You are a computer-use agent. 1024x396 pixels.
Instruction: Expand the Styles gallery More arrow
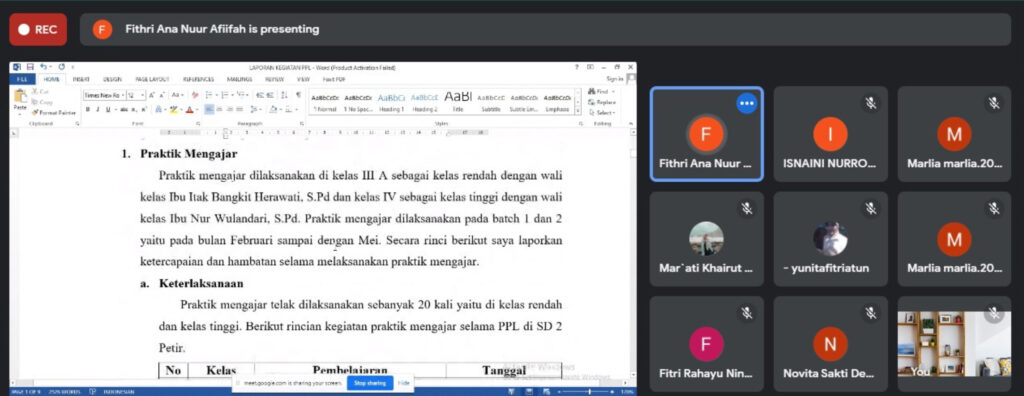coord(577,111)
